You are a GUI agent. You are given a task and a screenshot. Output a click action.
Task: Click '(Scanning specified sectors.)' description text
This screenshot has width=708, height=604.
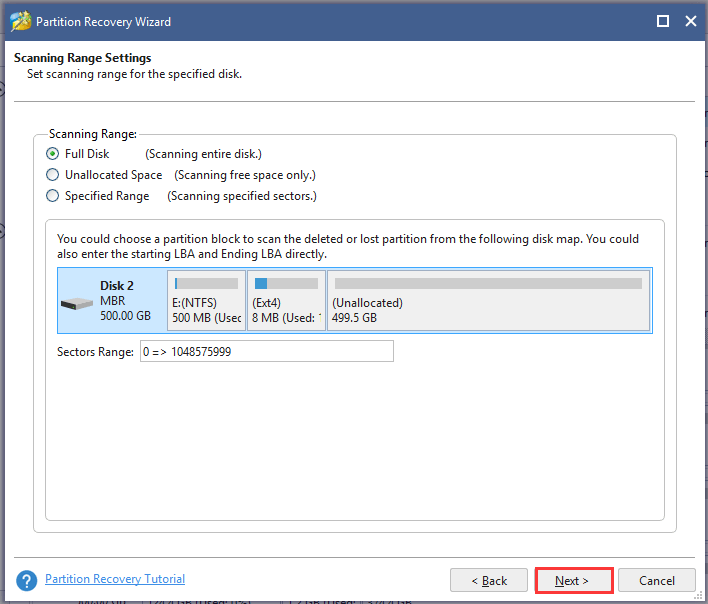pos(242,196)
